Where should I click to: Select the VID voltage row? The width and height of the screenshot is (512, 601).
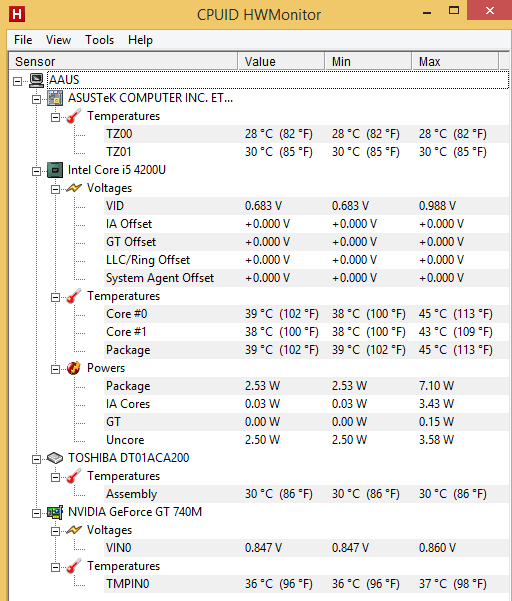(x=306, y=206)
